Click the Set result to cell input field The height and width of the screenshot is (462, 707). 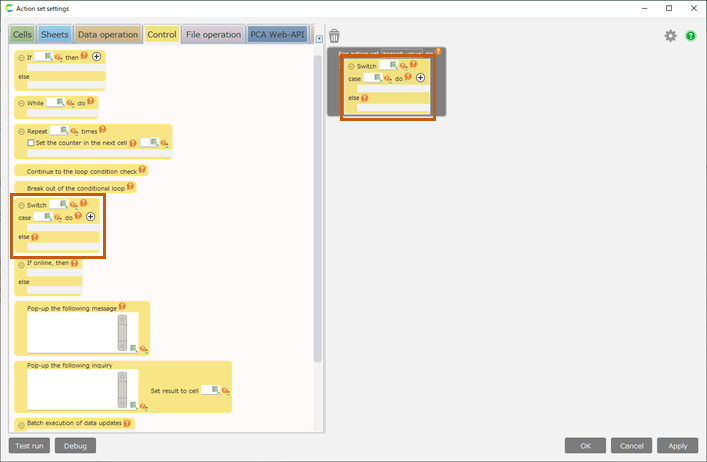pos(208,390)
